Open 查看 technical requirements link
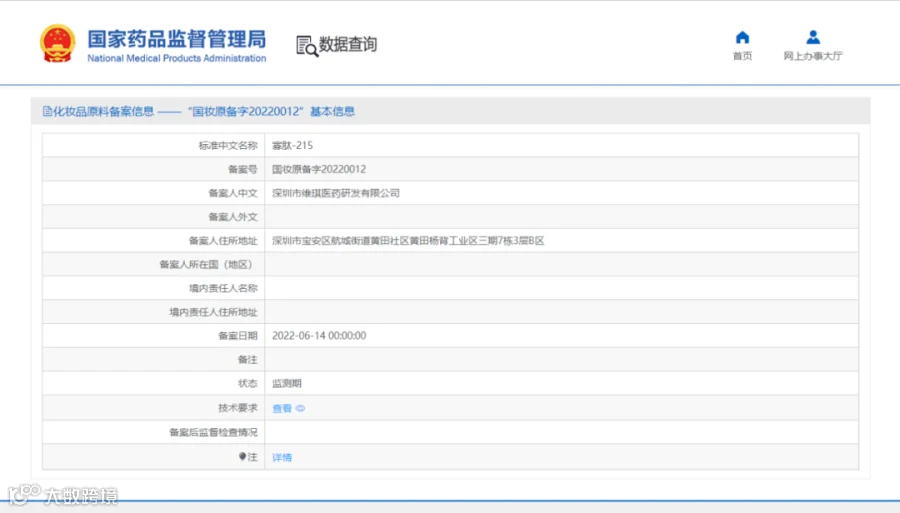Screen dimensions: 900x513 pos(282,408)
